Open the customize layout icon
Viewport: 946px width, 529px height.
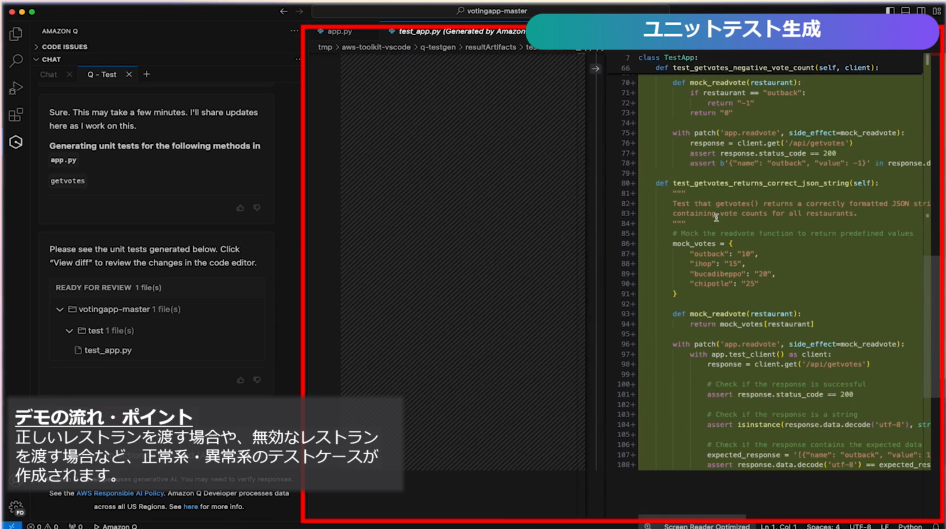click(x=937, y=11)
